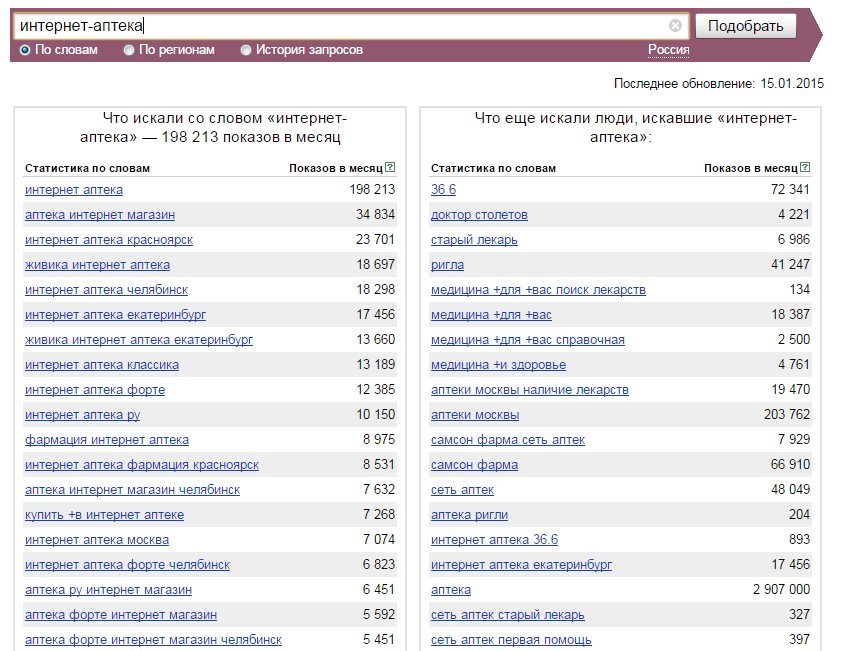Viewport: 842px width, 651px height.
Task: Open the 'аптека интернет магазин' keyword link
Action: point(100,215)
